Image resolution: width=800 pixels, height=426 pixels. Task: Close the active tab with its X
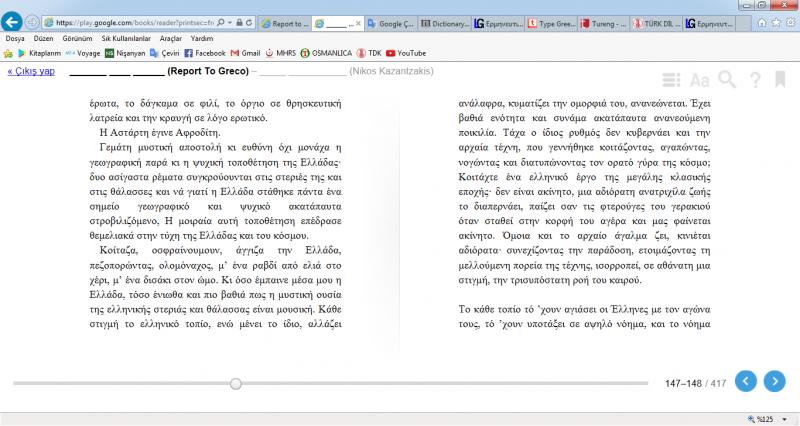tap(358, 23)
